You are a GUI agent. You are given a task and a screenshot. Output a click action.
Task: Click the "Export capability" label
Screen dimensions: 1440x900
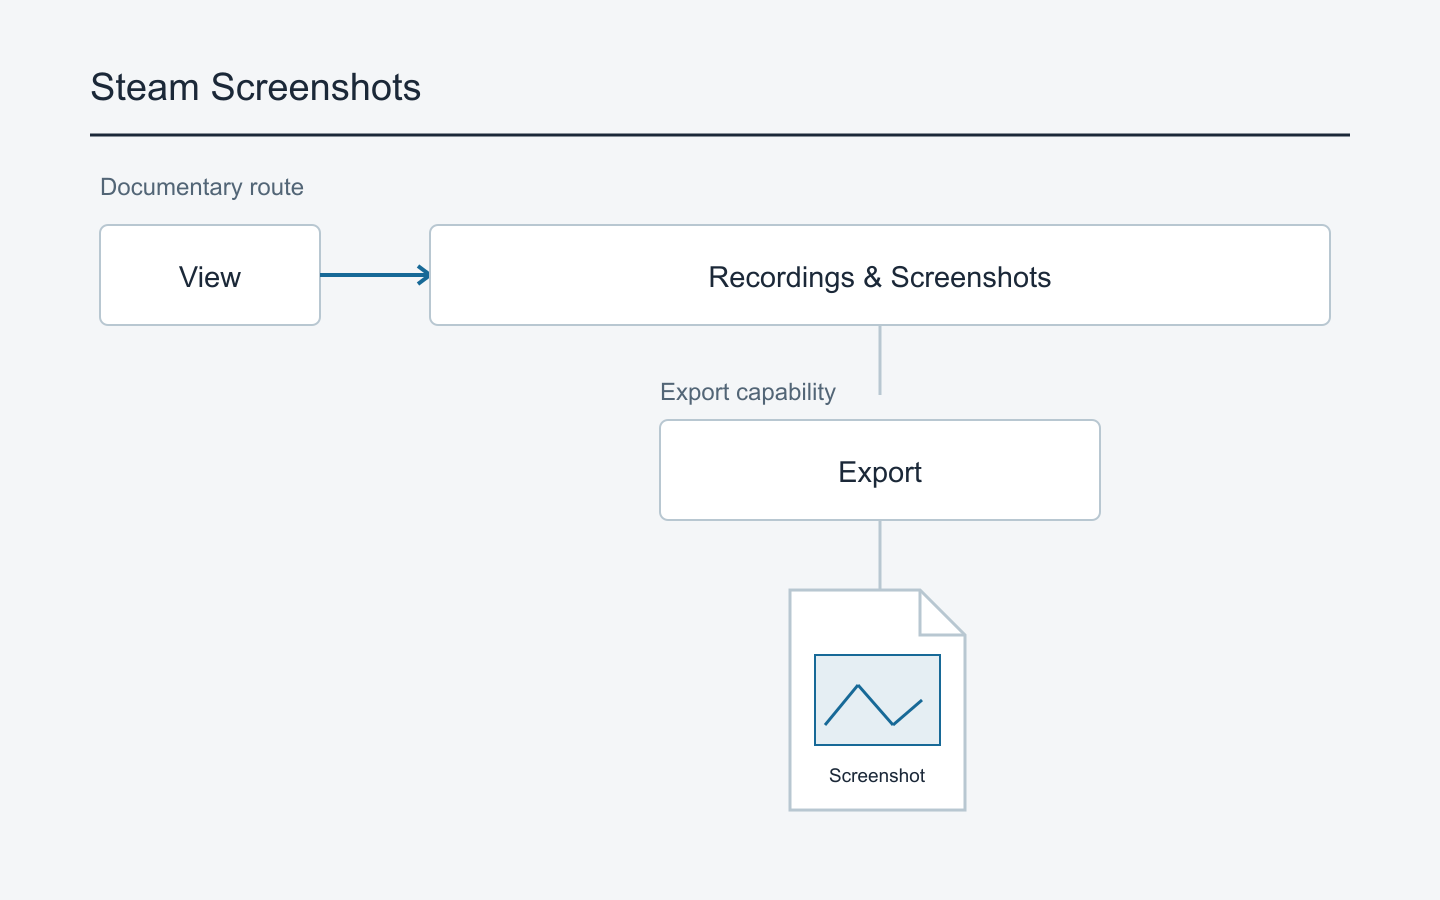pyautogui.click(x=748, y=392)
